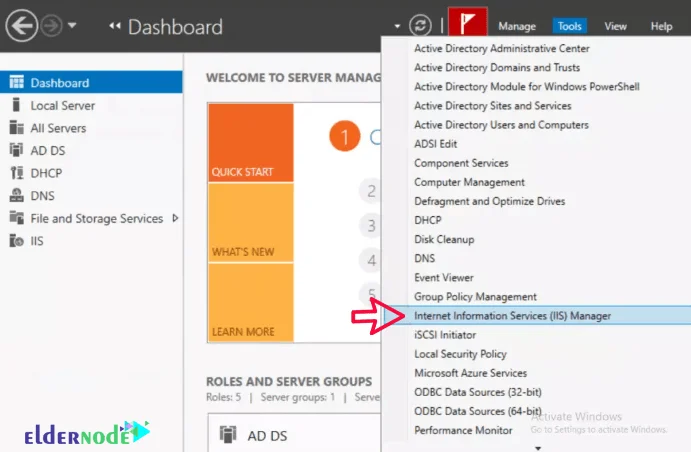Click the Learn More tile

click(250, 301)
